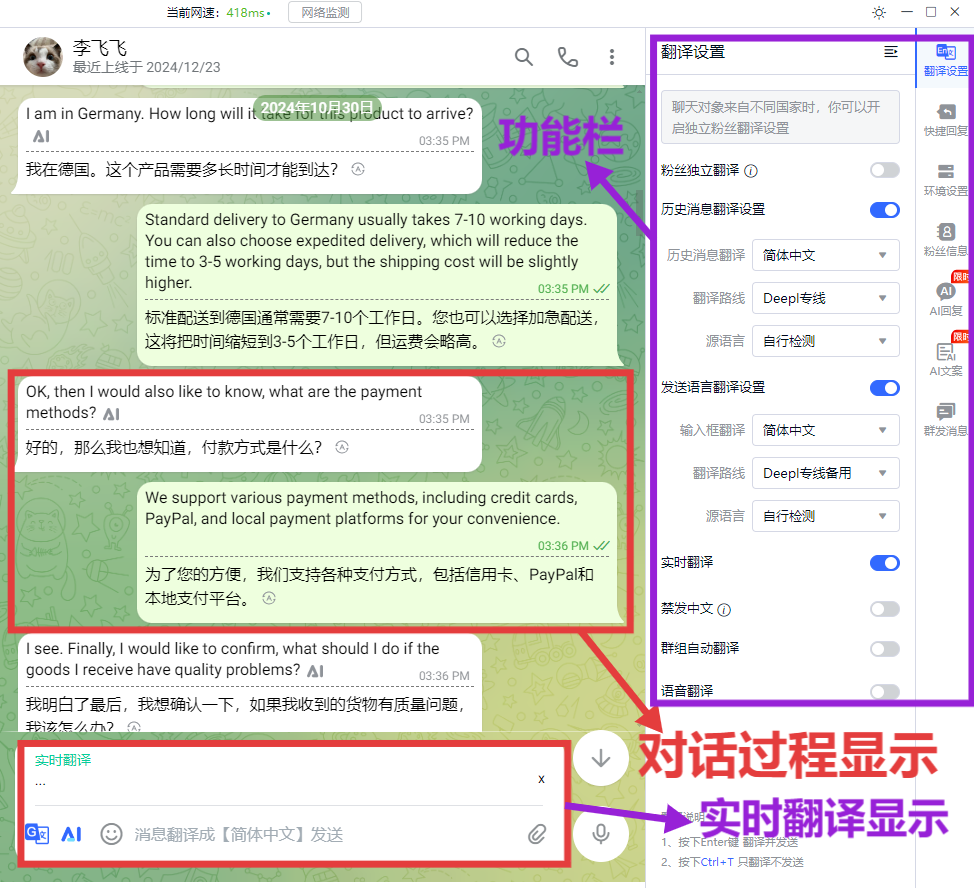Start a voice call with 李飞飞
The width and height of the screenshot is (974, 893).
[x=568, y=58]
